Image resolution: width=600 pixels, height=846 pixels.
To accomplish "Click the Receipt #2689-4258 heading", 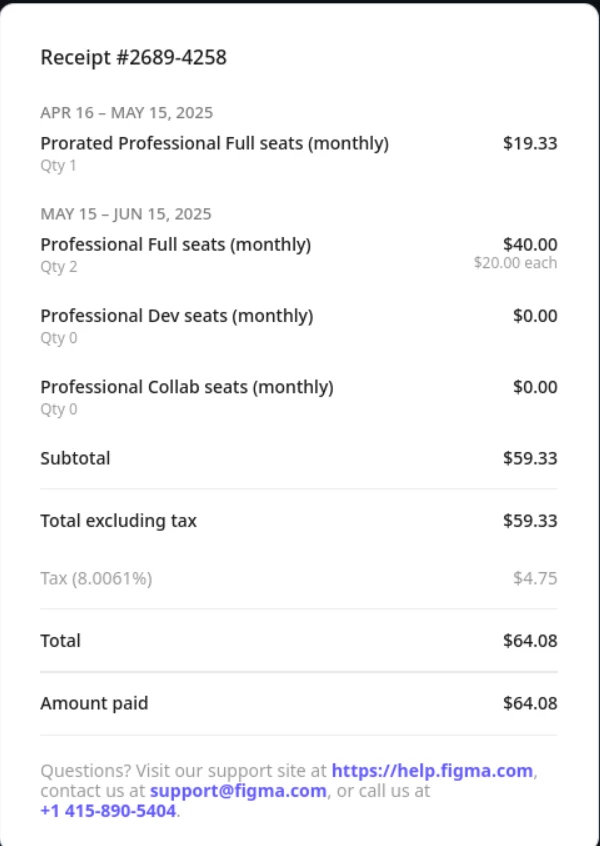I will [x=133, y=58].
